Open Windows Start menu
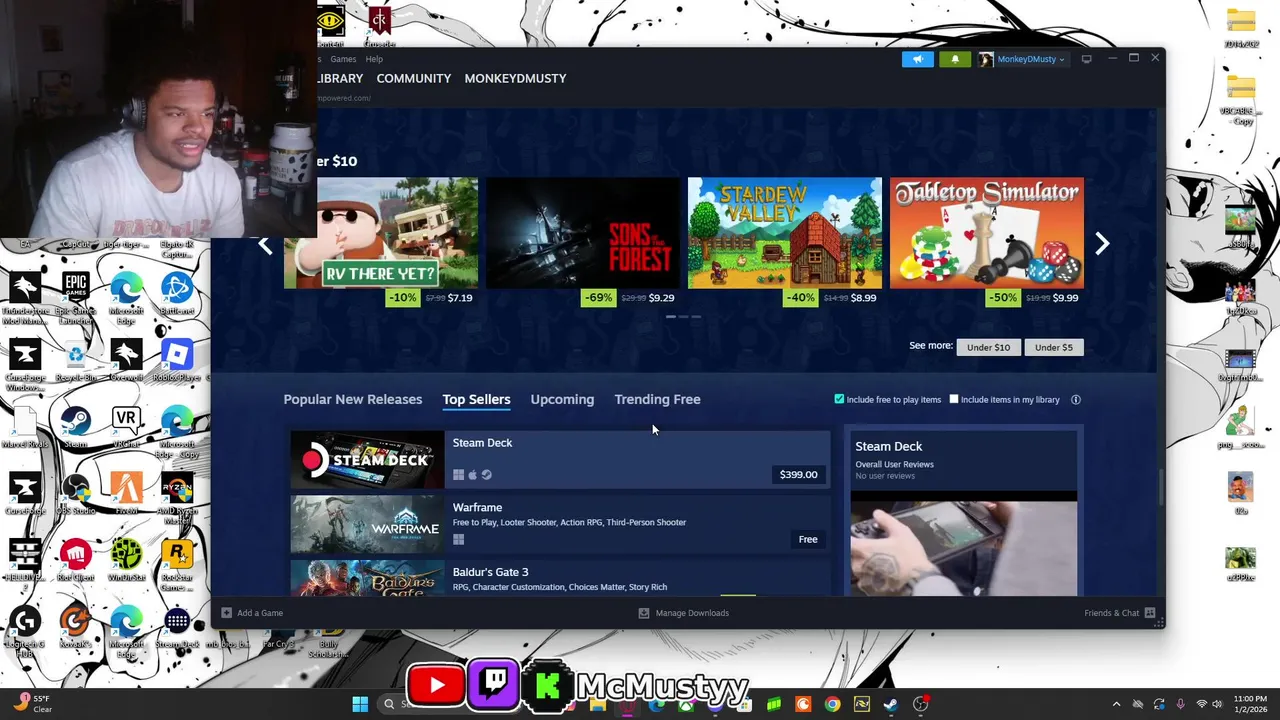Image resolution: width=1280 pixels, height=720 pixels. [x=360, y=704]
